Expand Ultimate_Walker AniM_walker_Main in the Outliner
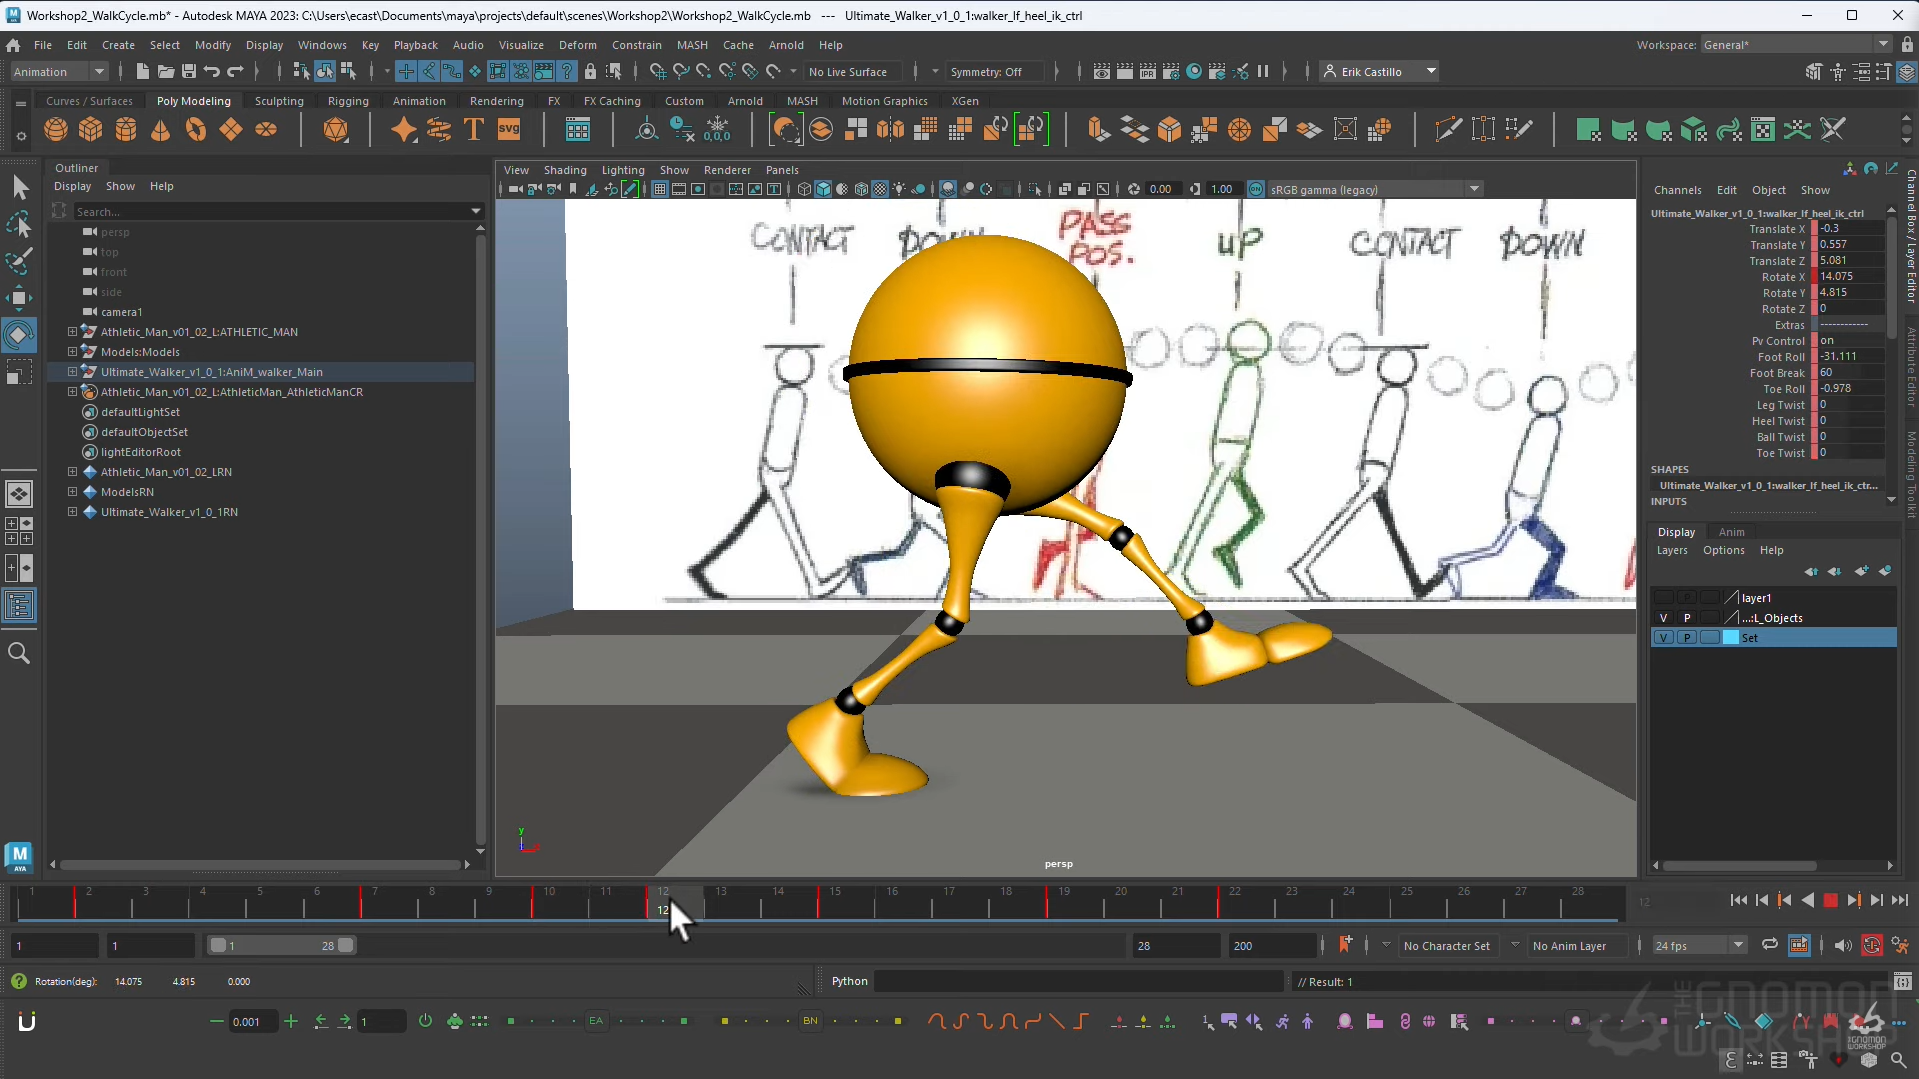This screenshot has width=1919, height=1079. click(72, 372)
